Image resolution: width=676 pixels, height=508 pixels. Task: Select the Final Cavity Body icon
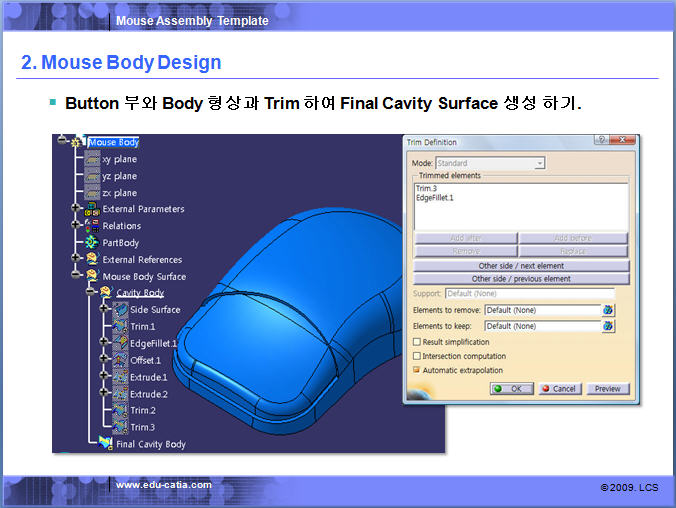point(106,443)
